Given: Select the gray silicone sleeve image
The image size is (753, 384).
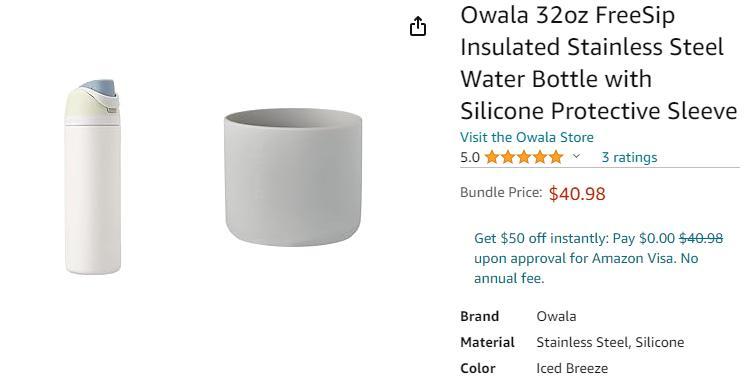Looking at the screenshot, I should click(292, 178).
